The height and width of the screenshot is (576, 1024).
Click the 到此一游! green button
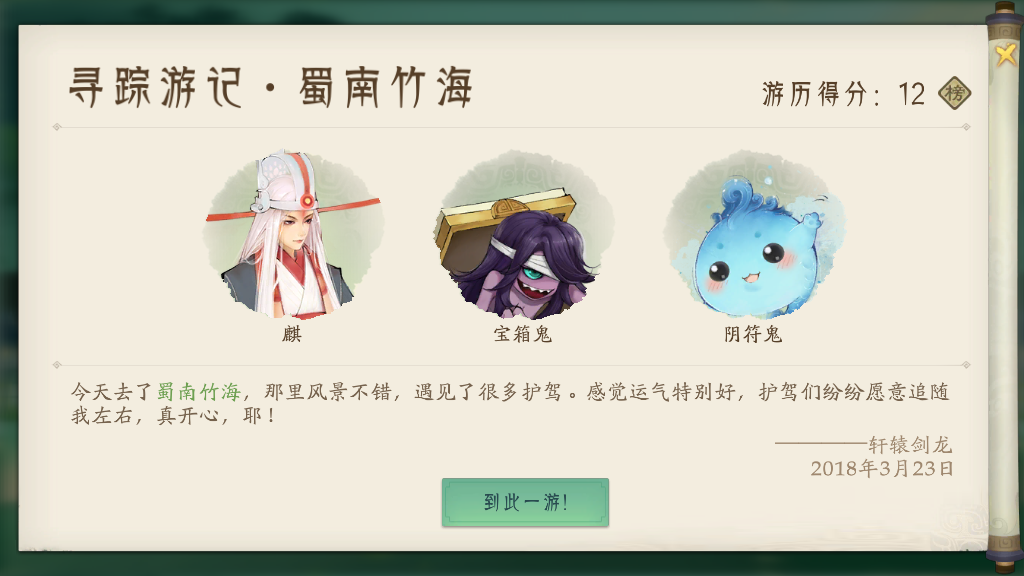[525, 502]
